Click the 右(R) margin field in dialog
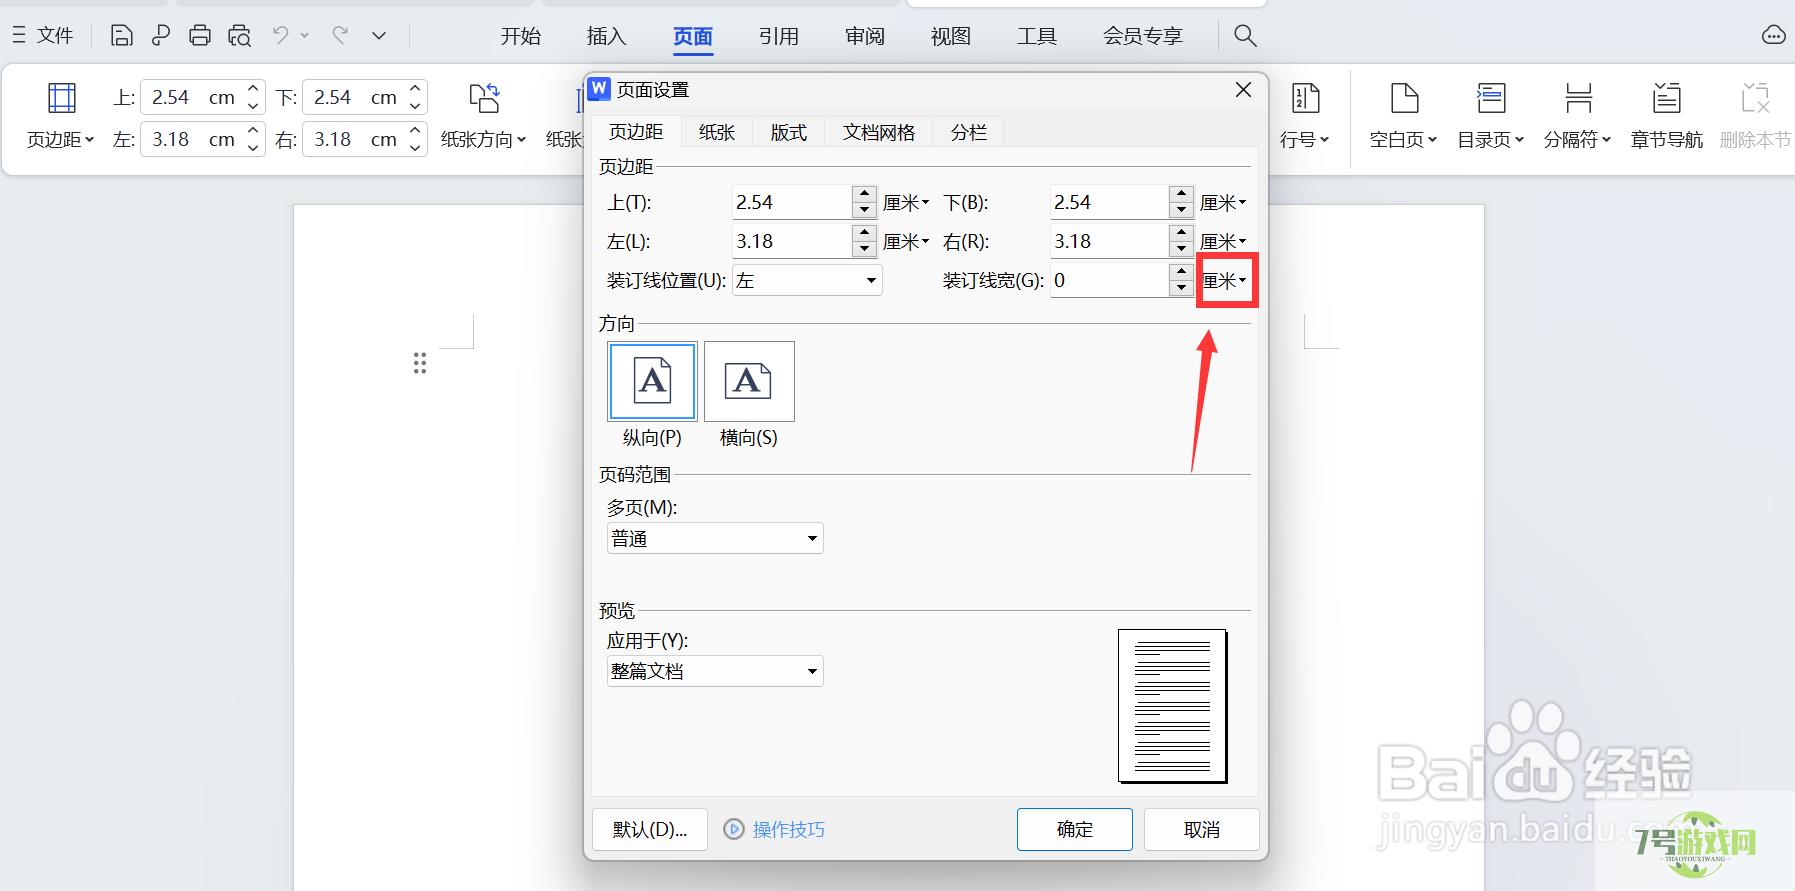1795x891 pixels. (x=1110, y=241)
